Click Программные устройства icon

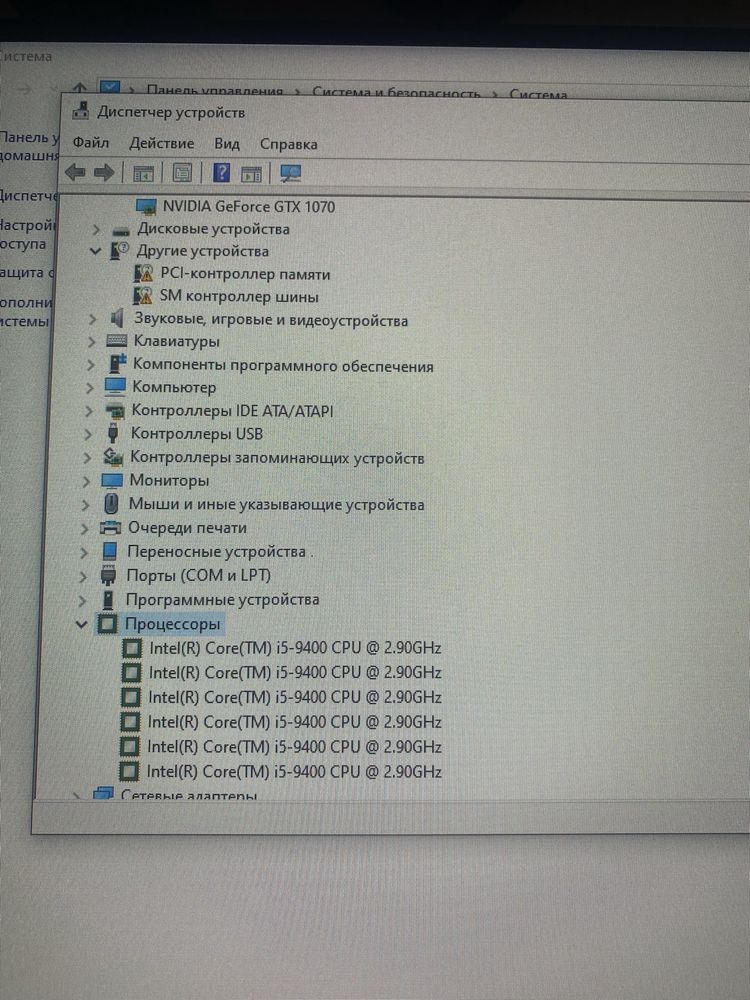pyautogui.click(x=108, y=599)
